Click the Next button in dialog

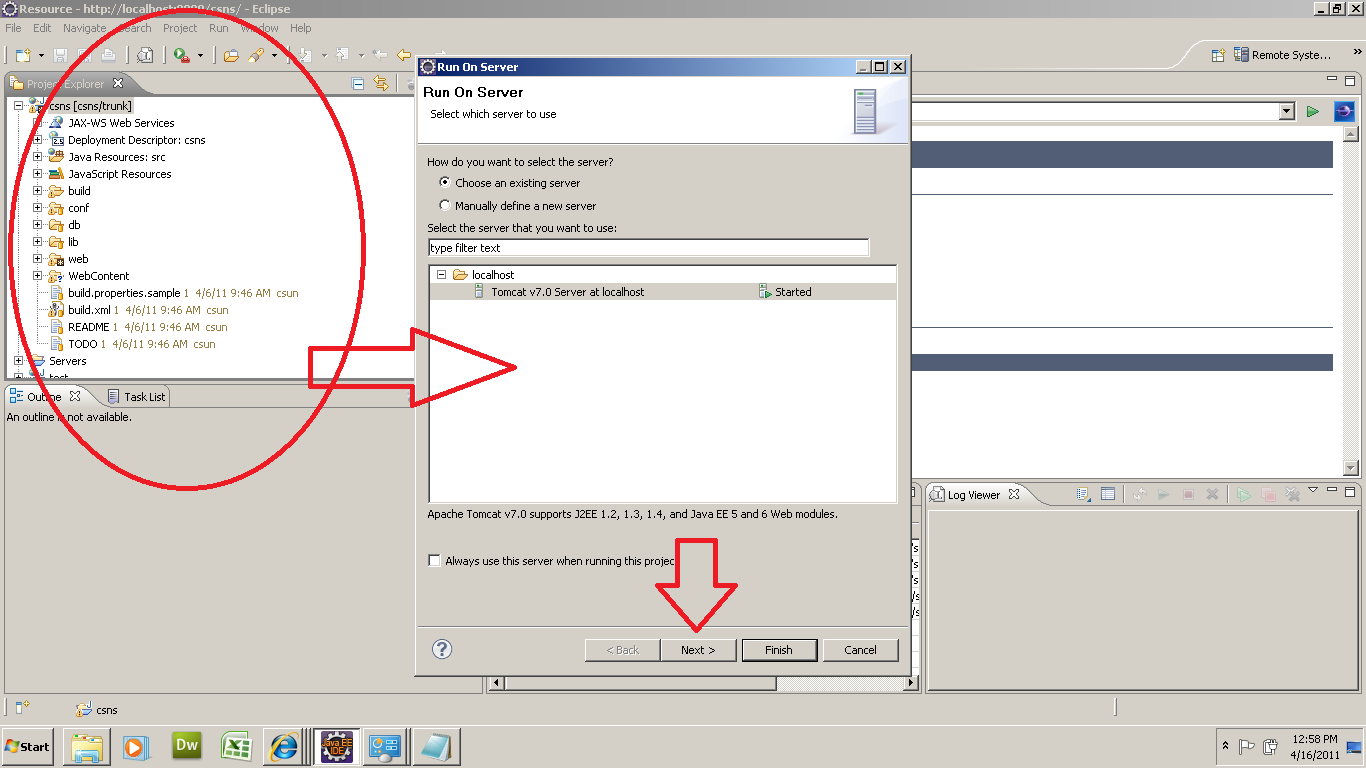[698, 650]
